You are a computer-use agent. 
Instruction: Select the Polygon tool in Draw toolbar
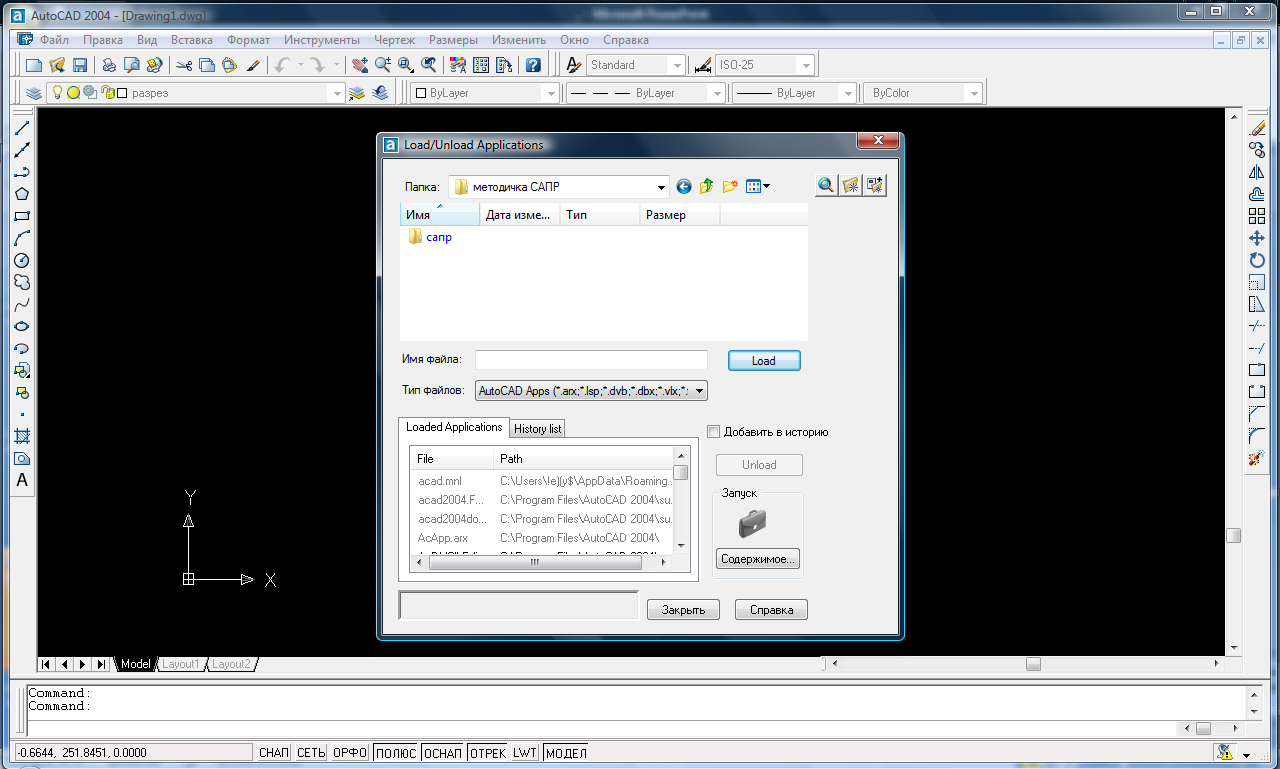coord(22,194)
